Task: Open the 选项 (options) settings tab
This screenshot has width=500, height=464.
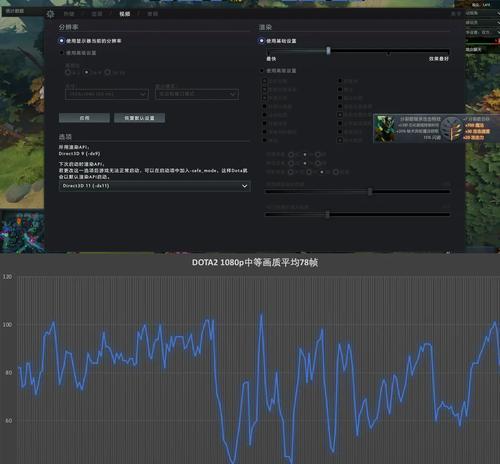Action: [x=97, y=14]
